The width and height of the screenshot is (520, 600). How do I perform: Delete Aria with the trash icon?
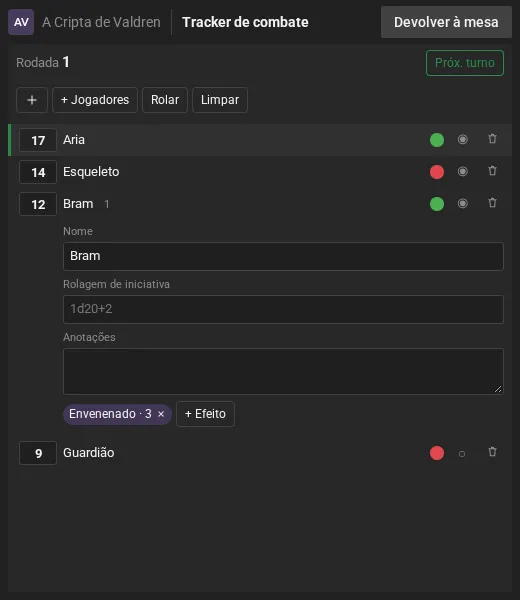[492, 139]
